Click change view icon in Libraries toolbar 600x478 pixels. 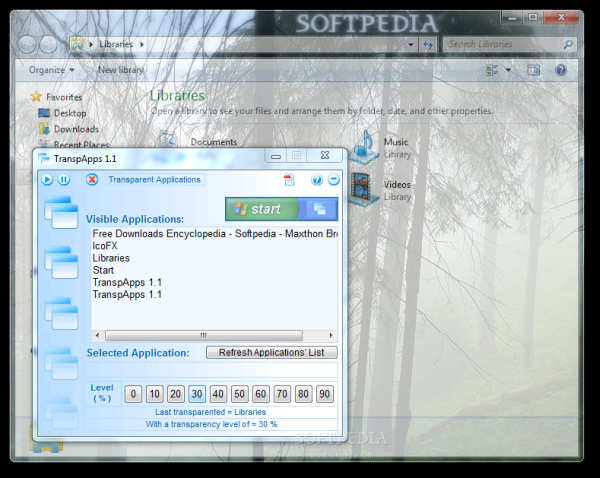(492, 70)
